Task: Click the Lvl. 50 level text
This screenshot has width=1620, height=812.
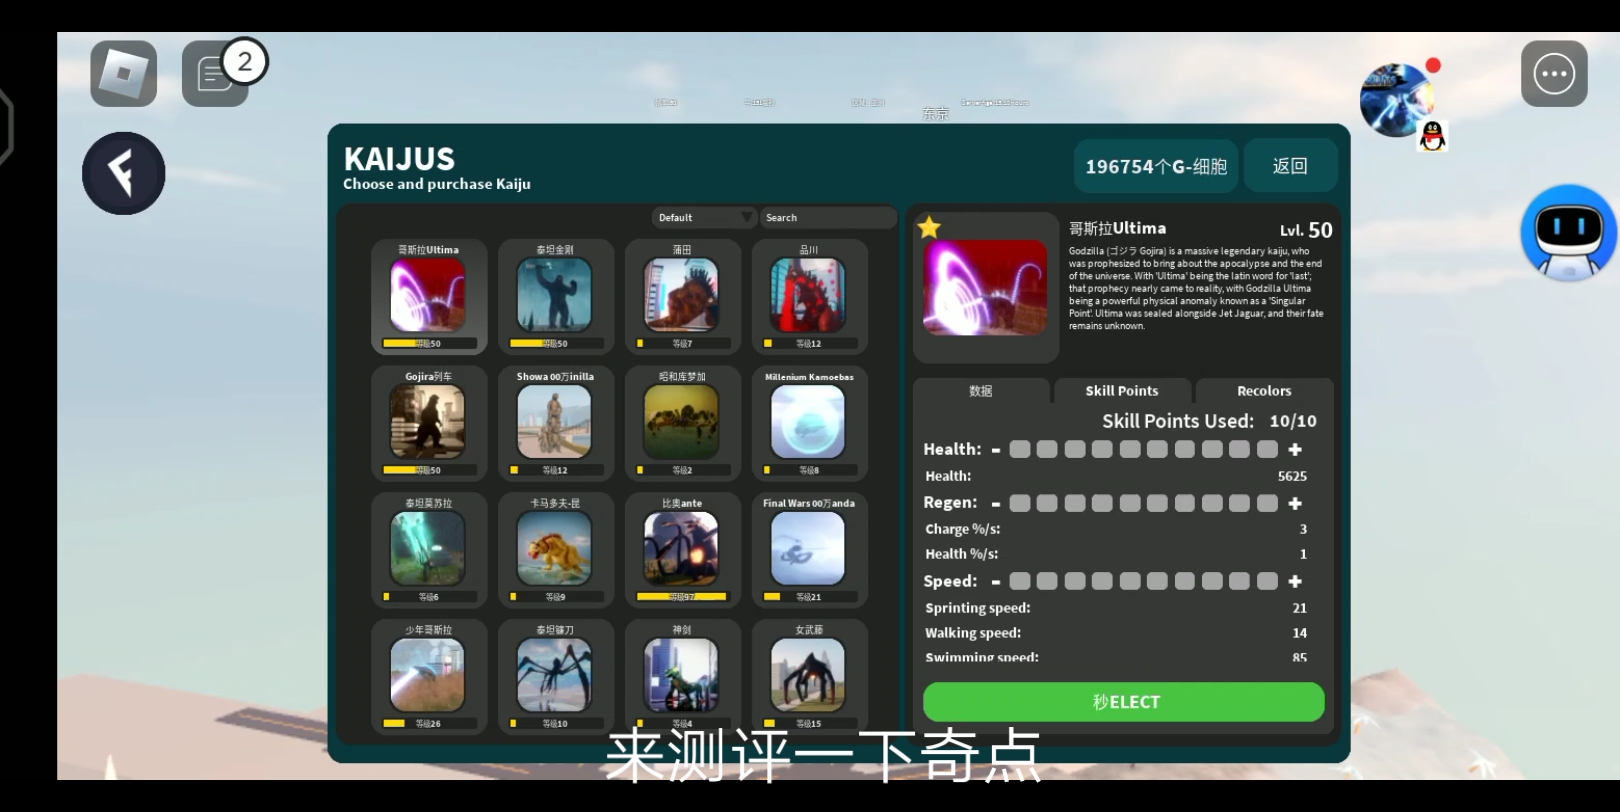Action: click(x=1306, y=230)
